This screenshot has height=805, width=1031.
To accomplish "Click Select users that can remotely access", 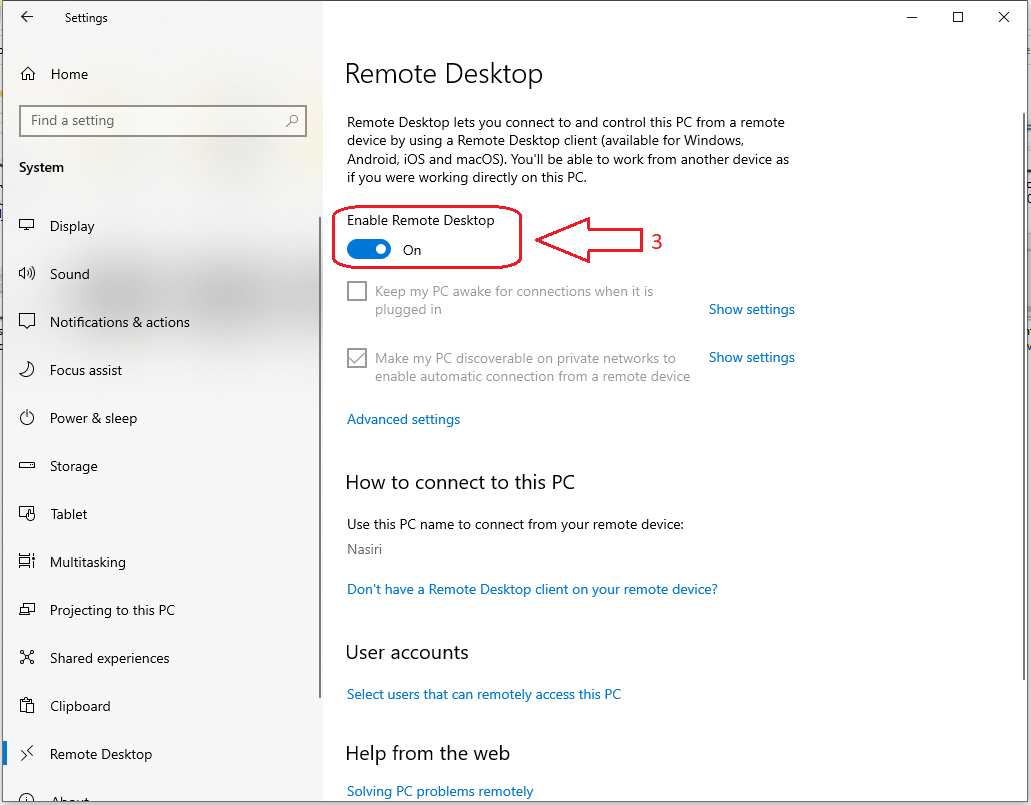I will point(483,694).
